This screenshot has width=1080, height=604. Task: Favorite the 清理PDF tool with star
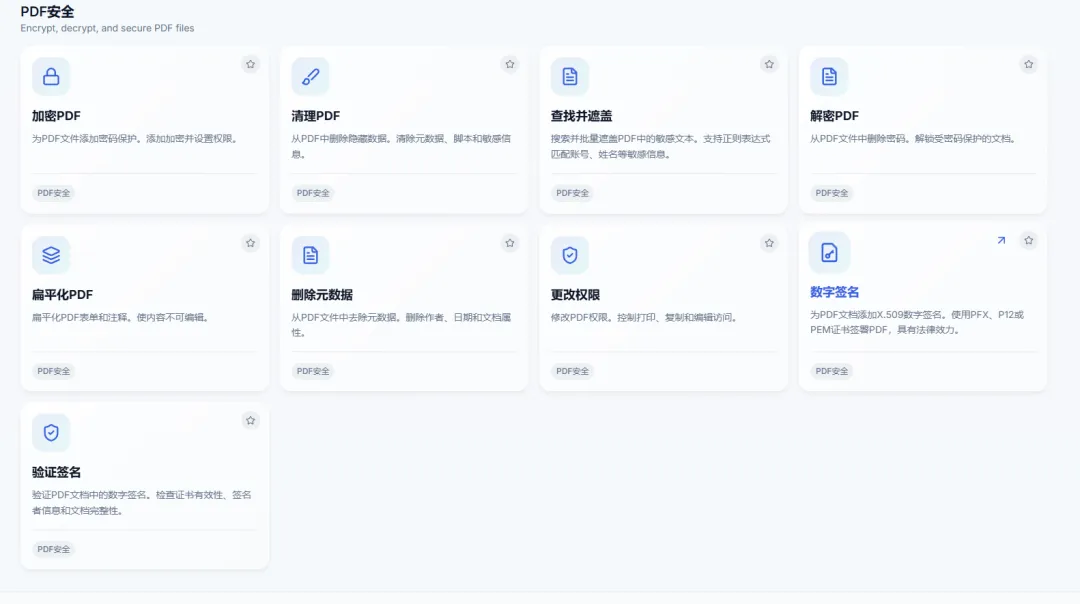coord(510,64)
